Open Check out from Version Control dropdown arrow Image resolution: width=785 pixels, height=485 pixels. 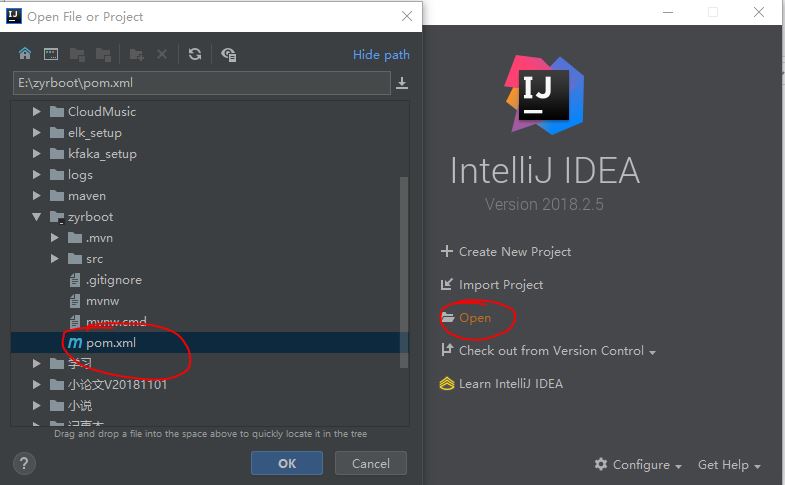click(652, 352)
